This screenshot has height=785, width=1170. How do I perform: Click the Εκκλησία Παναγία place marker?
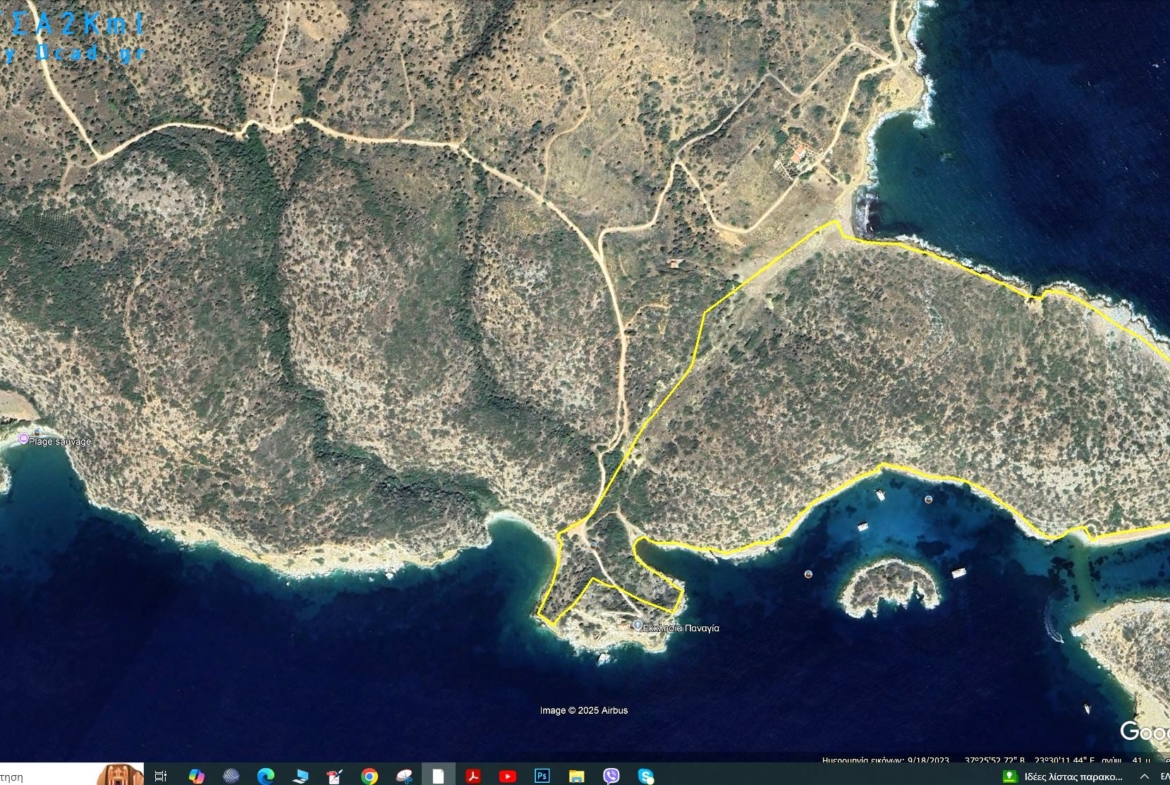coord(636,625)
